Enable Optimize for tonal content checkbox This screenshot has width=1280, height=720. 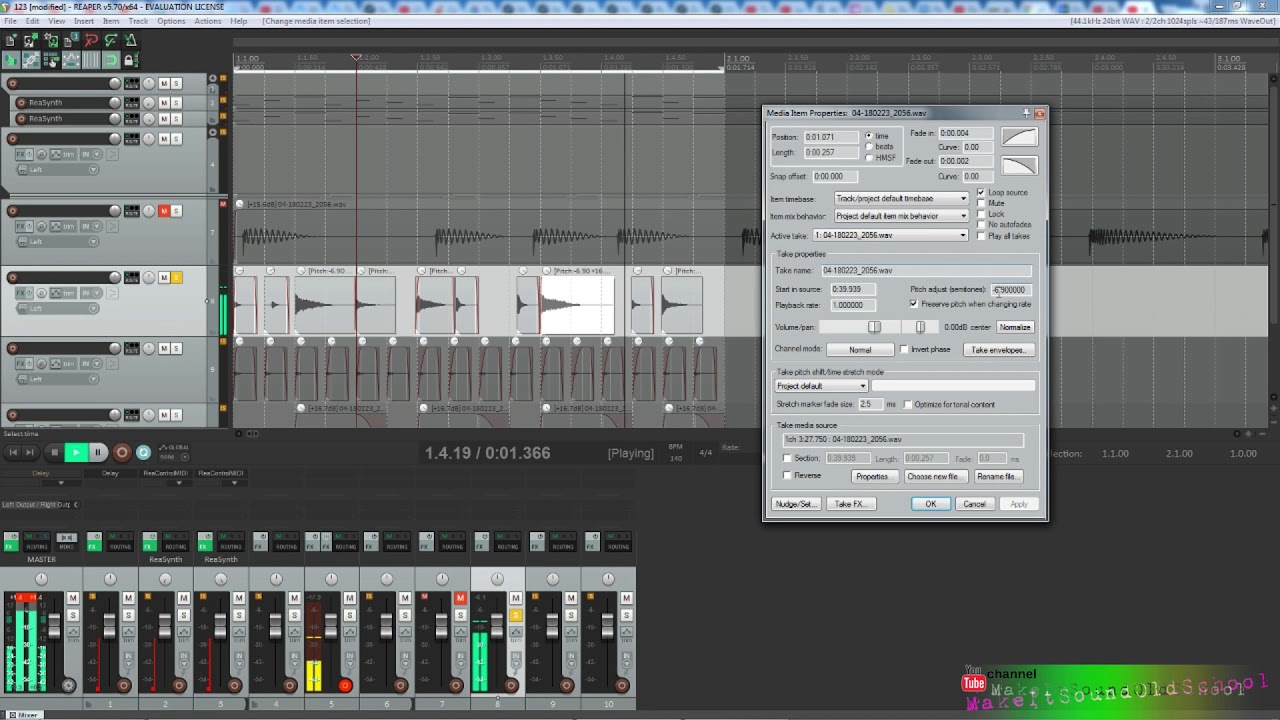[908, 404]
